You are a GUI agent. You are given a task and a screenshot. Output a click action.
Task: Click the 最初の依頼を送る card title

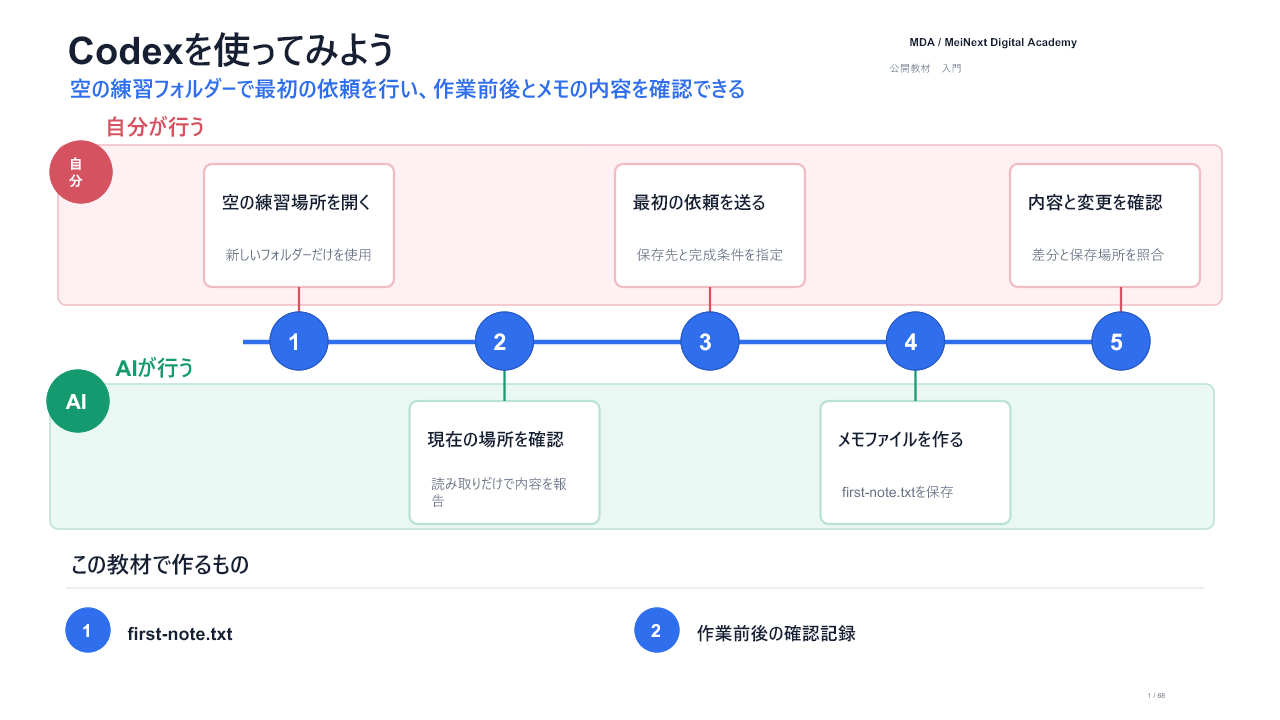point(699,203)
